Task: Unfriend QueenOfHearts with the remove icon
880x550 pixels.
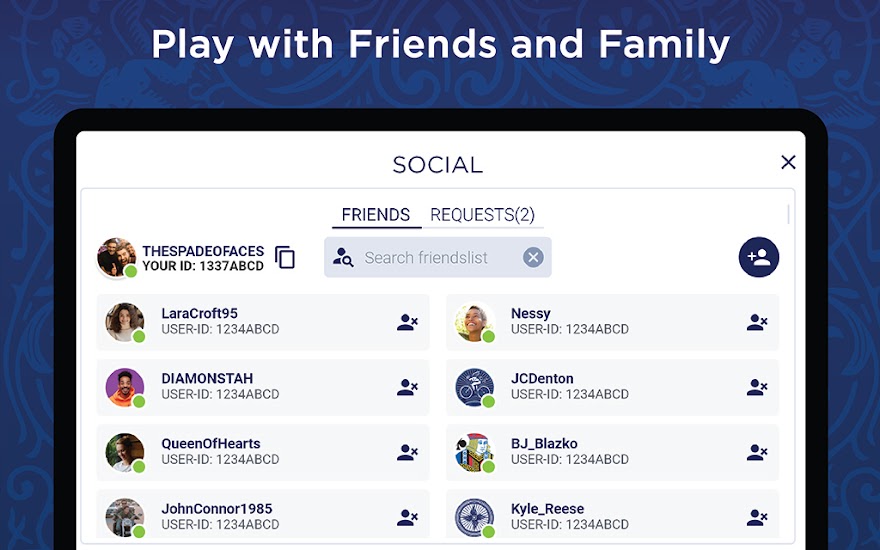Action: (x=407, y=452)
